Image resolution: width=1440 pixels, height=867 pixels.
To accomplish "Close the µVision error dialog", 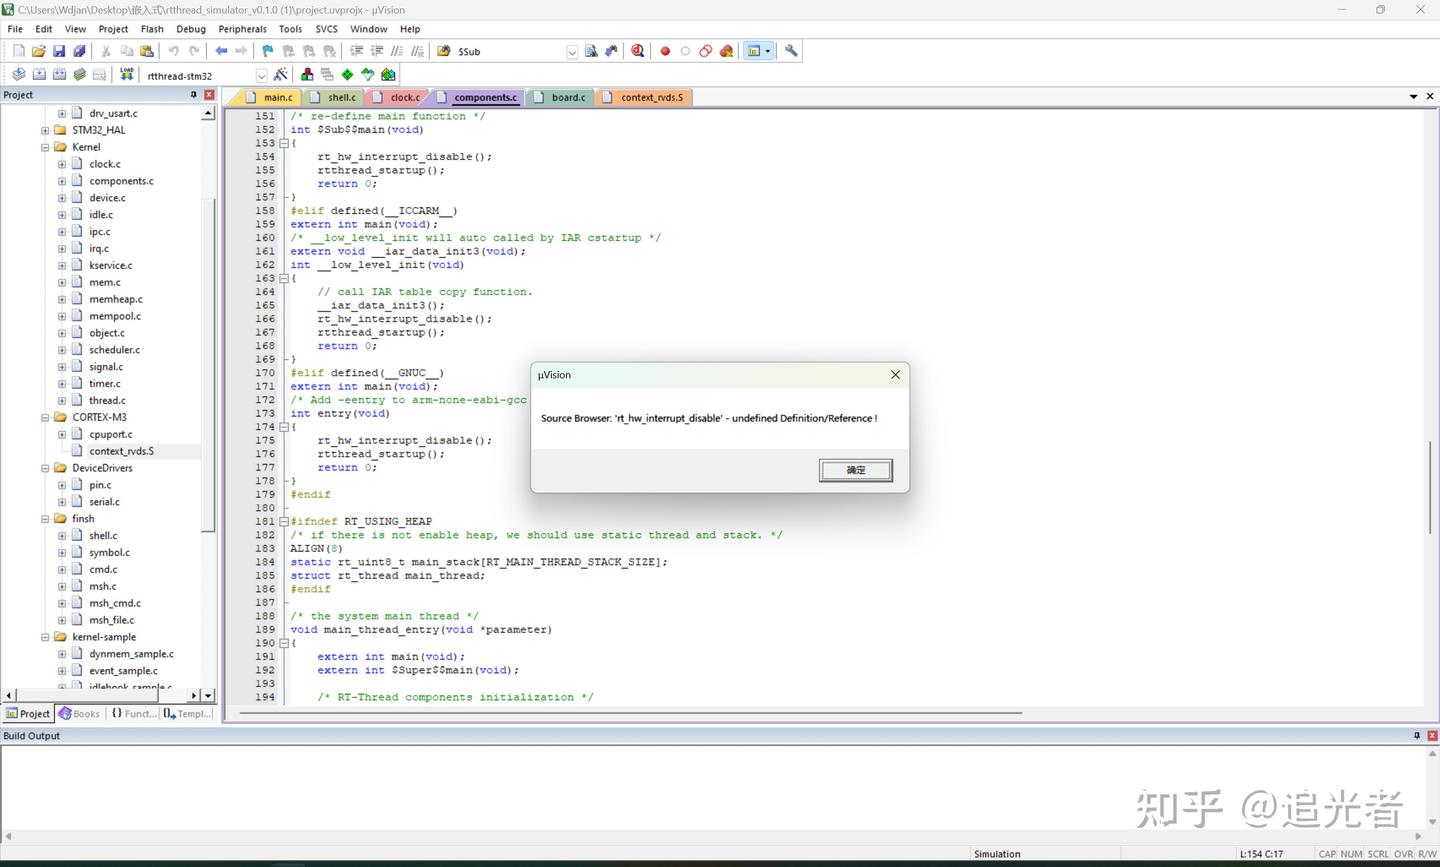I will (895, 375).
